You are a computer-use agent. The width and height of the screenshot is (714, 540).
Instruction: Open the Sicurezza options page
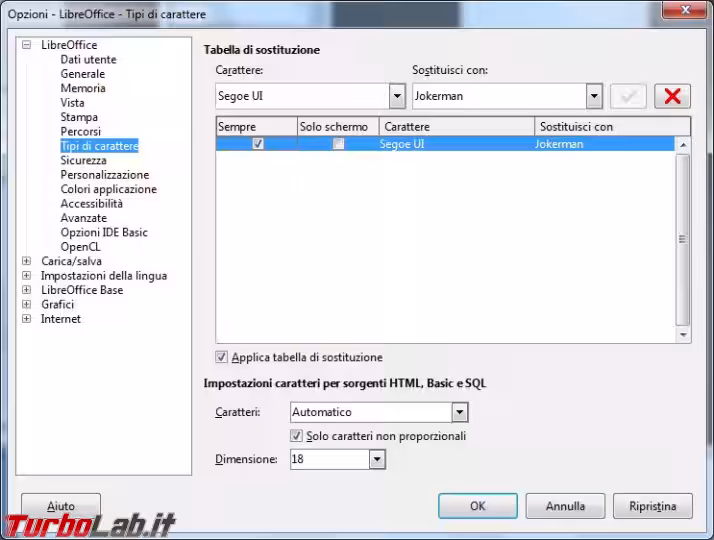pos(83,160)
